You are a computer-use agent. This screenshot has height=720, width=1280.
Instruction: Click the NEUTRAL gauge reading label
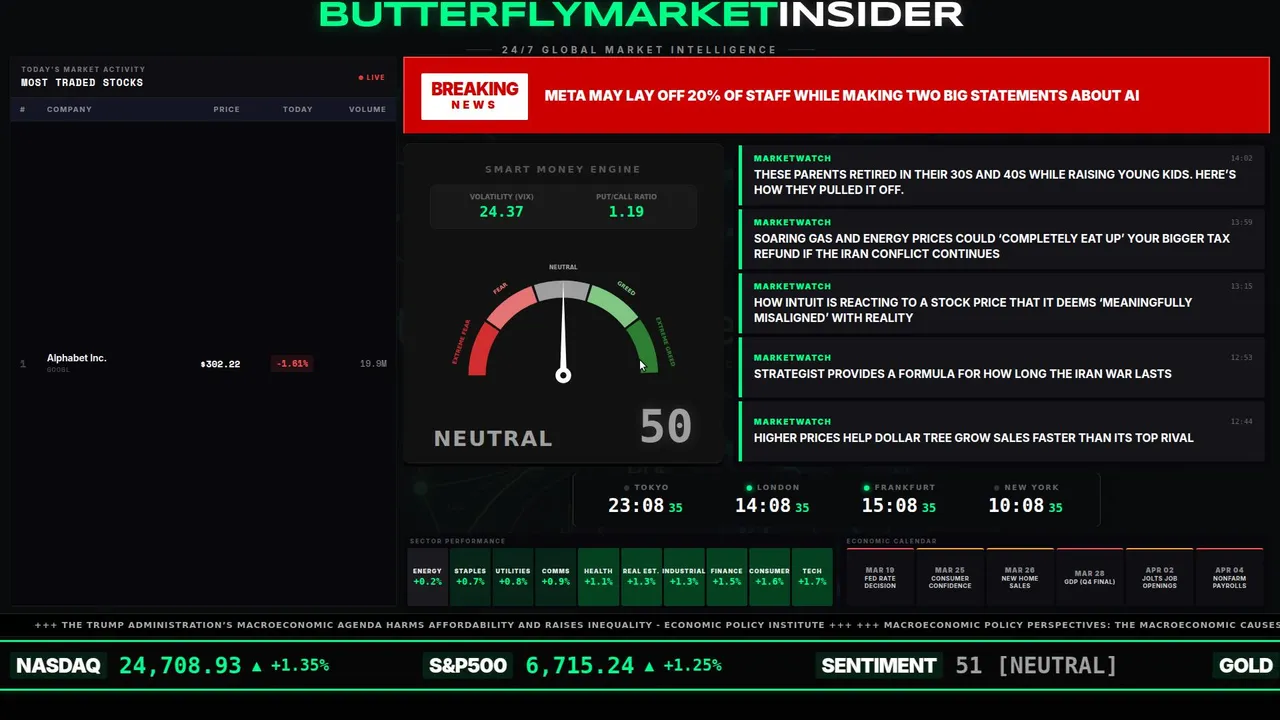tap(493, 438)
